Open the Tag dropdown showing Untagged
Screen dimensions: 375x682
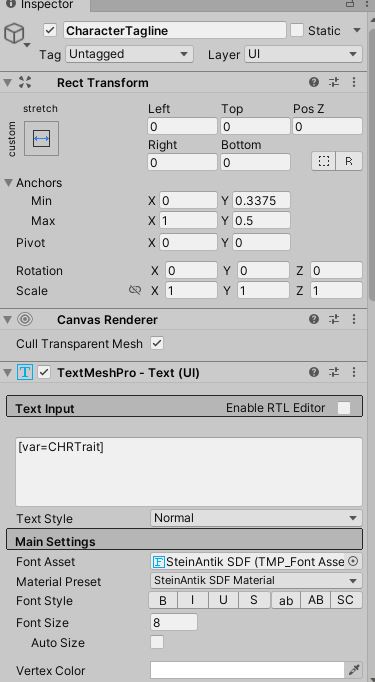pyautogui.click(x=130, y=54)
